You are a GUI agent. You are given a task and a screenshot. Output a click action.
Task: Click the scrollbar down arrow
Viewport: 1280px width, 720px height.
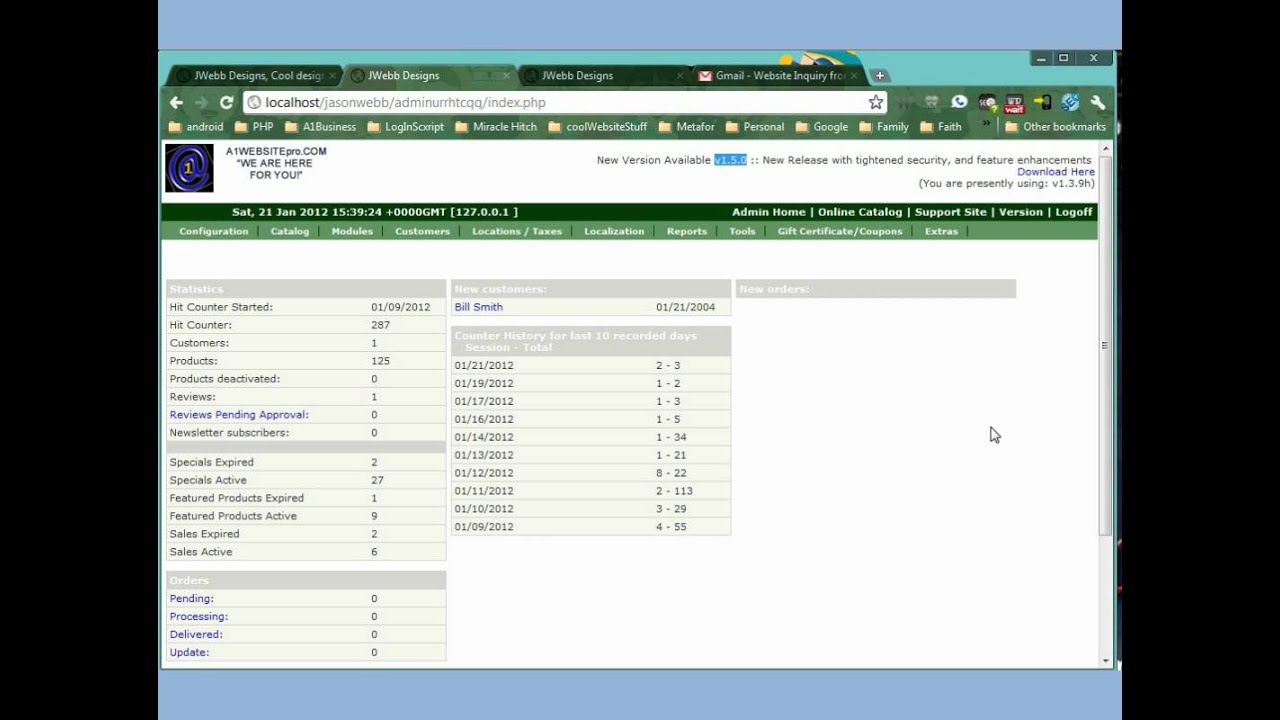(x=1105, y=661)
